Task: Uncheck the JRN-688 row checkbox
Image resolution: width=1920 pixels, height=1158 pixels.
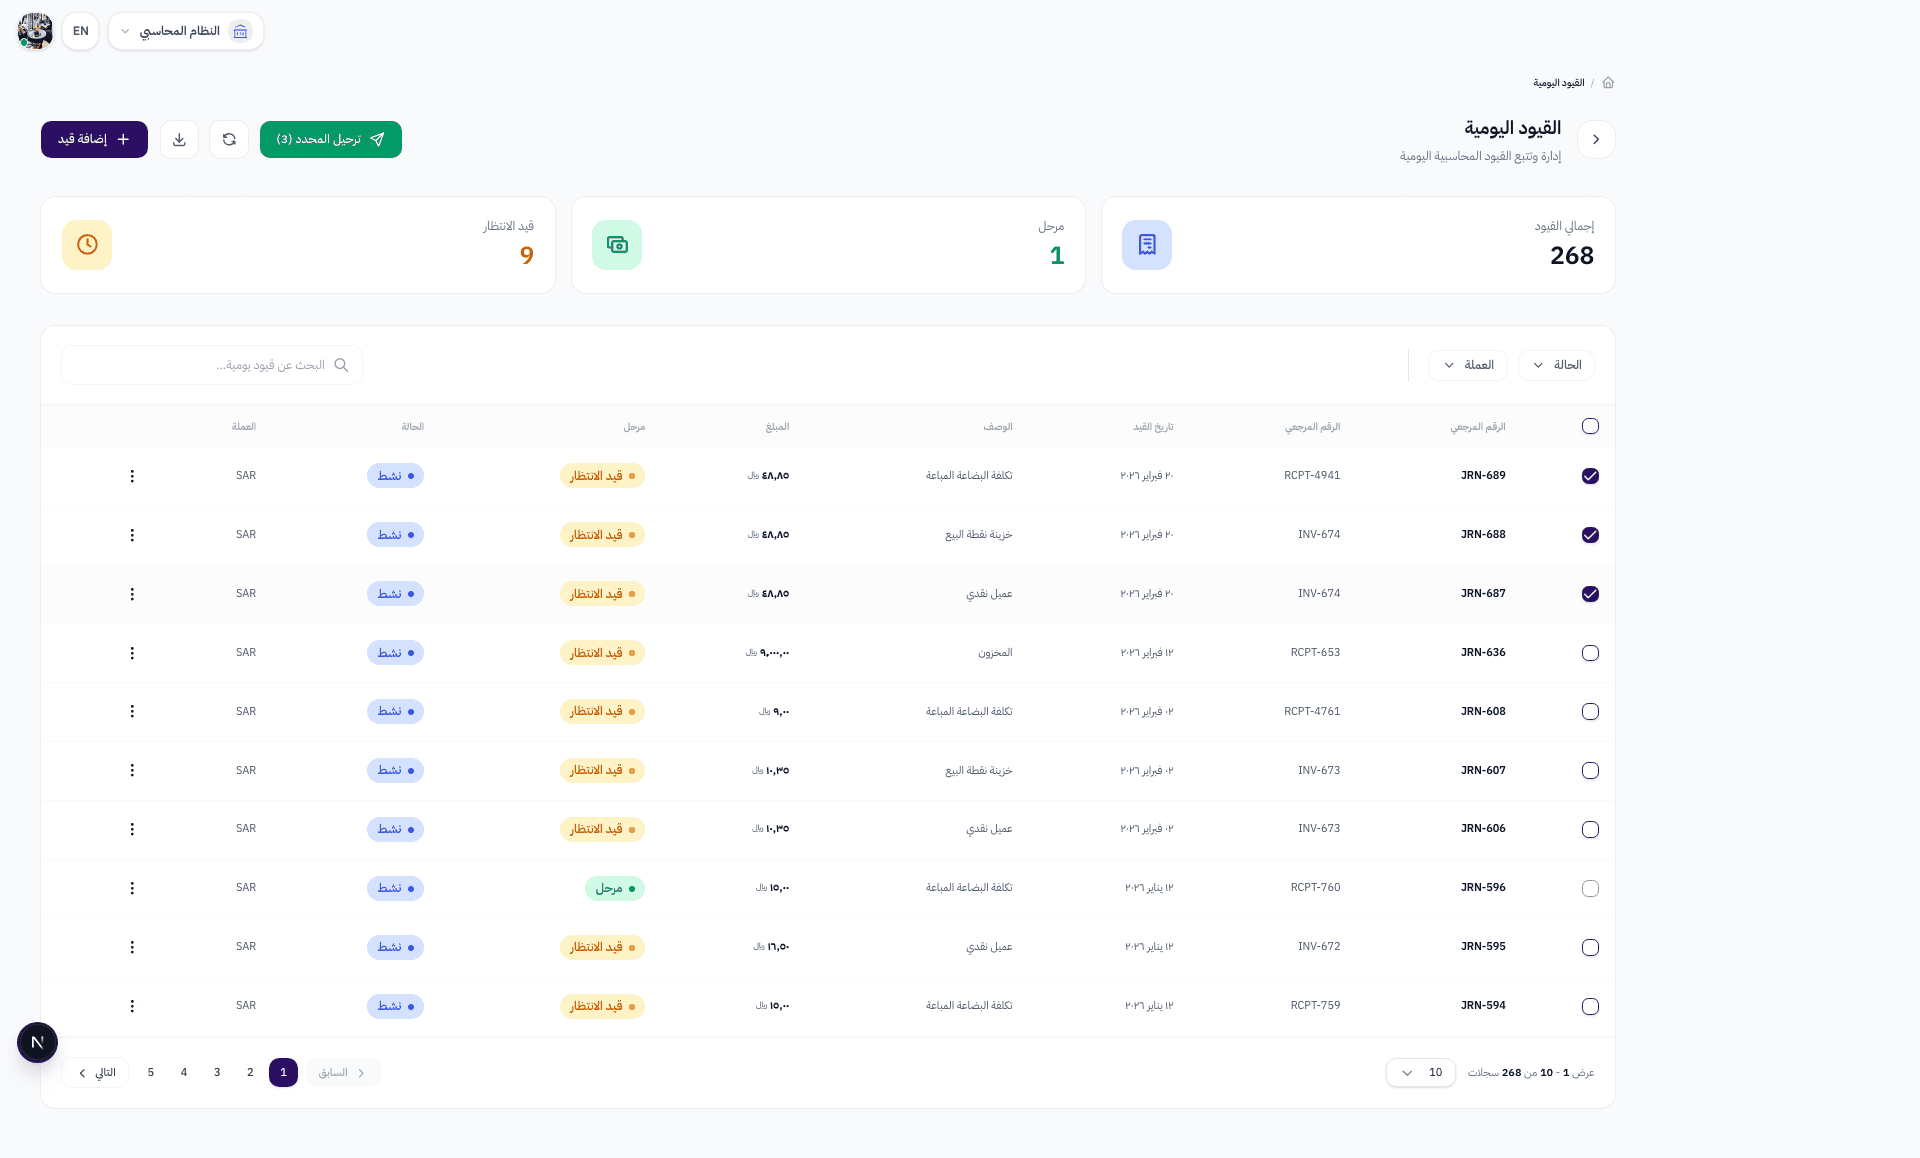Action: (x=1590, y=535)
